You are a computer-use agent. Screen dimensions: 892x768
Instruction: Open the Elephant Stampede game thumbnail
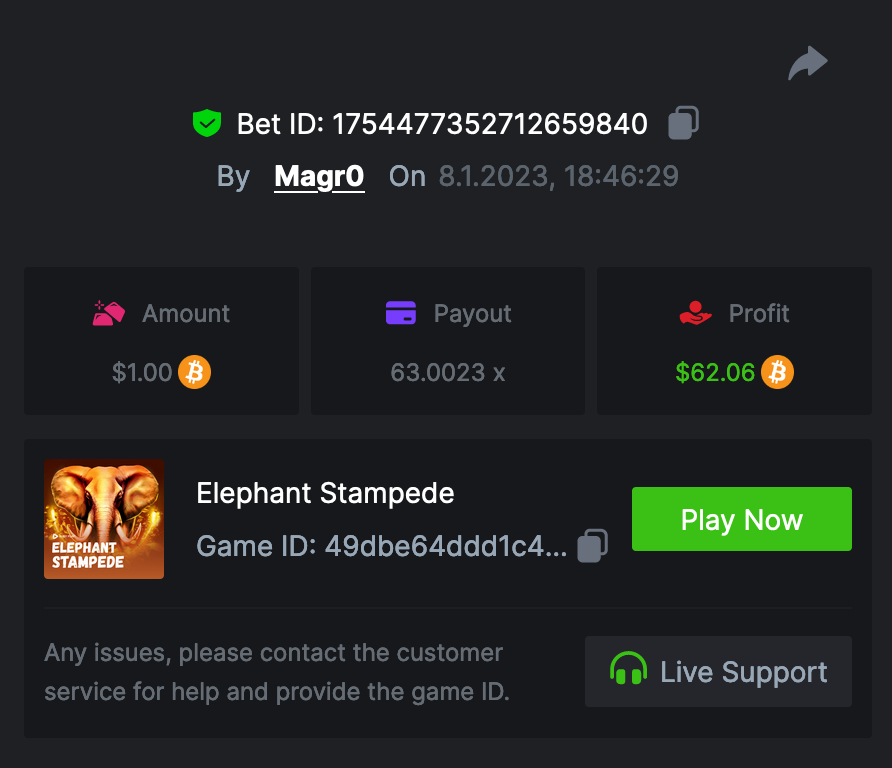tap(104, 519)
